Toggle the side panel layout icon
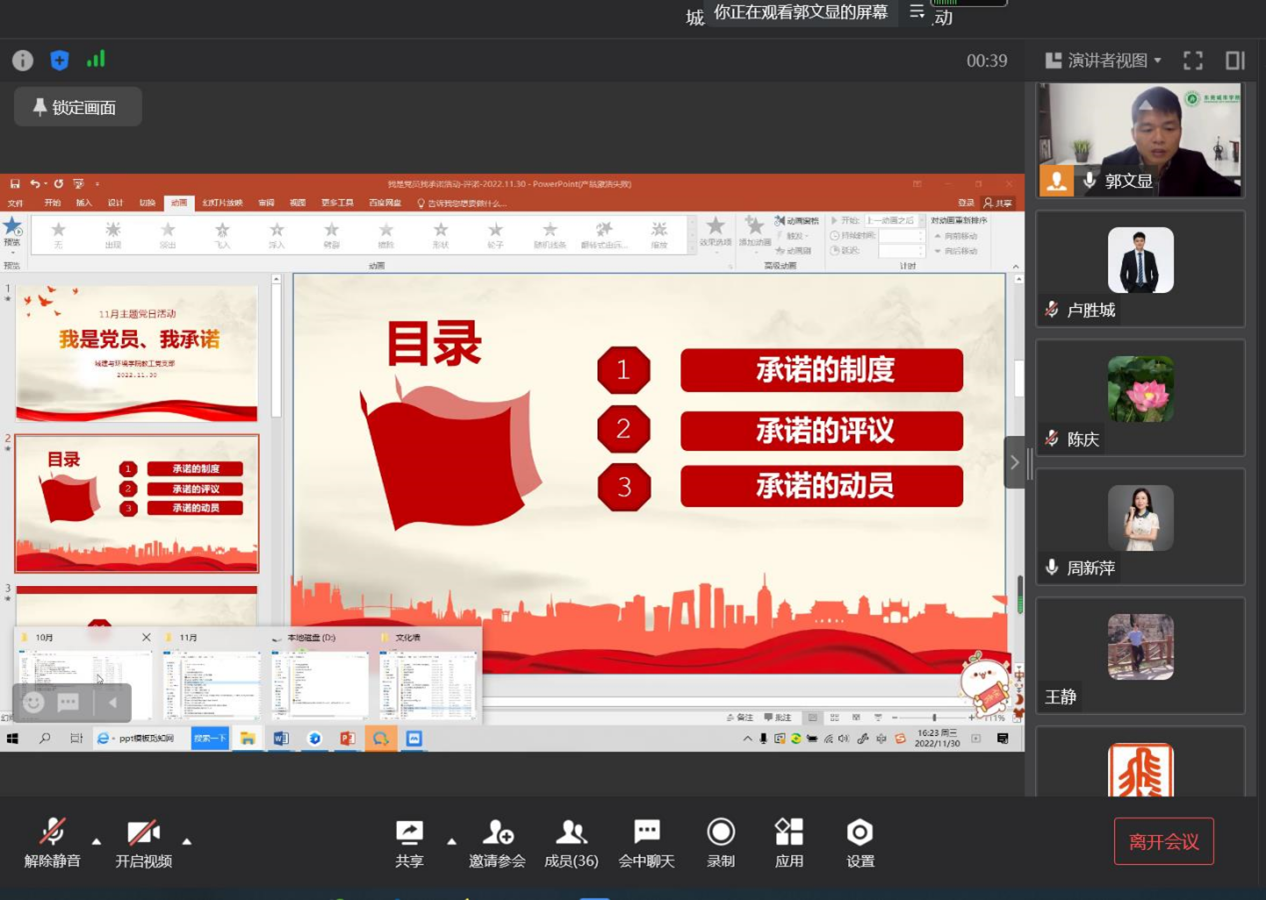This screenshot has width=1266, height=900. tap(1235, 61)
